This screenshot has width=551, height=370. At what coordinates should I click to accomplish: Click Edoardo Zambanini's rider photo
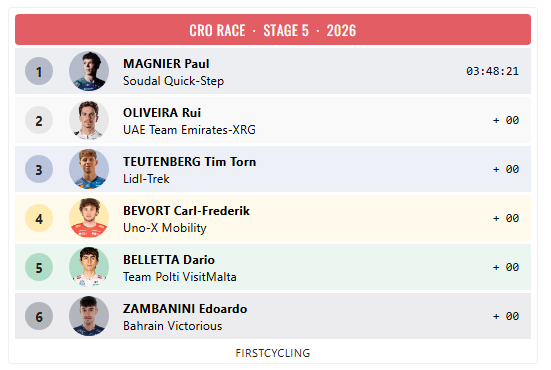(x=89, y=316)
